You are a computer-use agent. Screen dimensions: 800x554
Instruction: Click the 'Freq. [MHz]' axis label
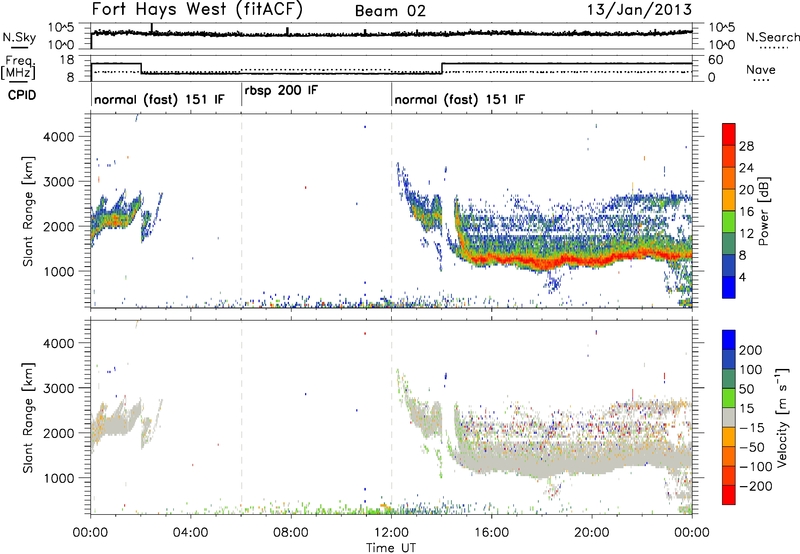click(19, 68)
